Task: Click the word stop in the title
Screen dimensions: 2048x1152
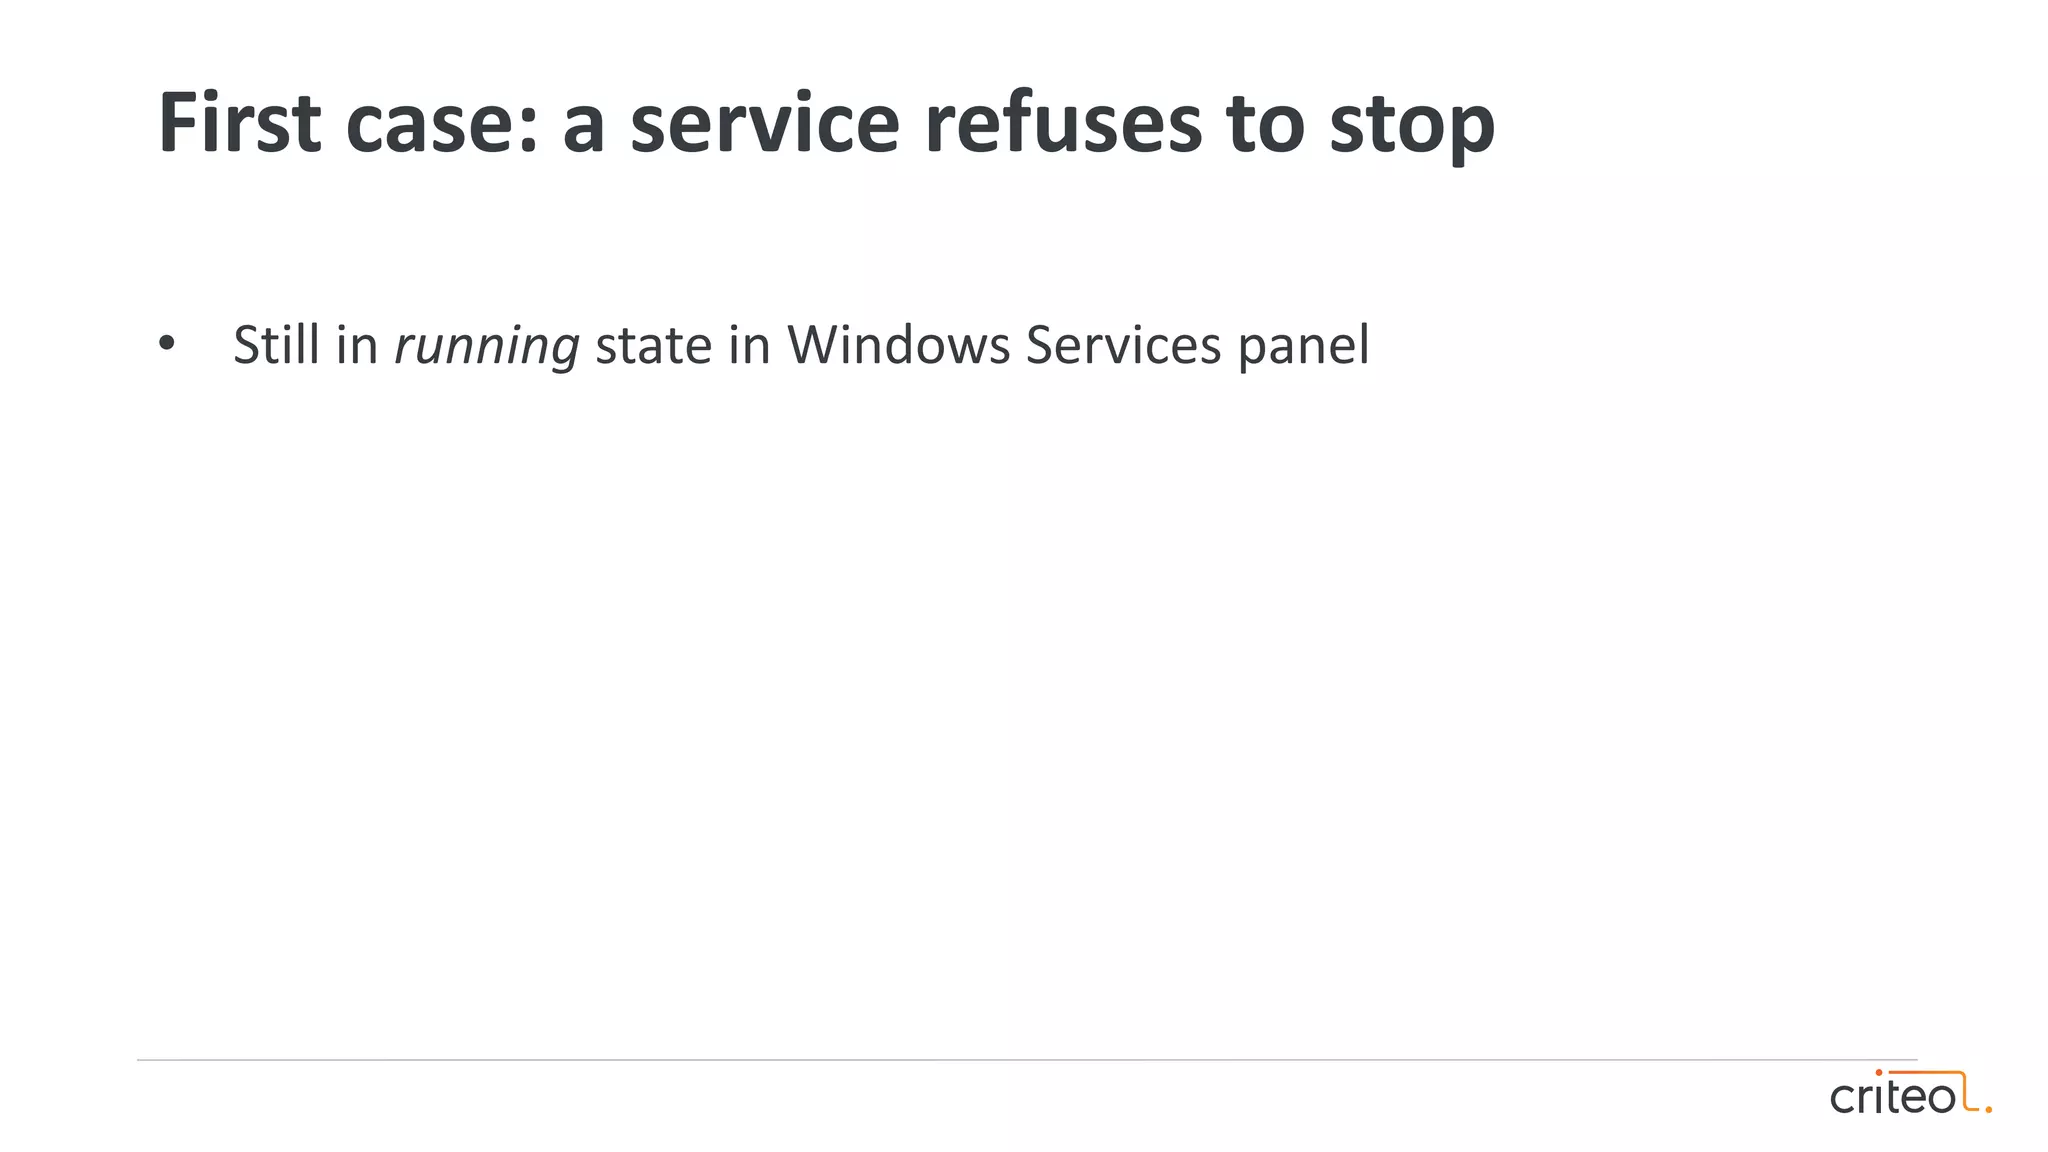Action: (1412, 128)
